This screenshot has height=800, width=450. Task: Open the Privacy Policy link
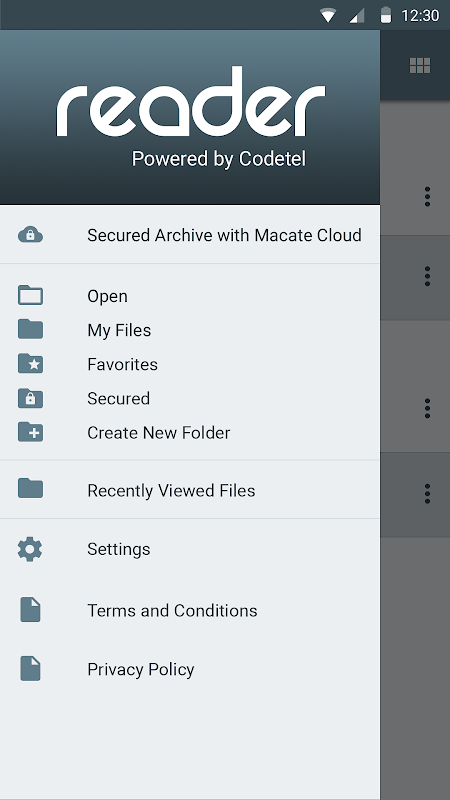point(190,669)
